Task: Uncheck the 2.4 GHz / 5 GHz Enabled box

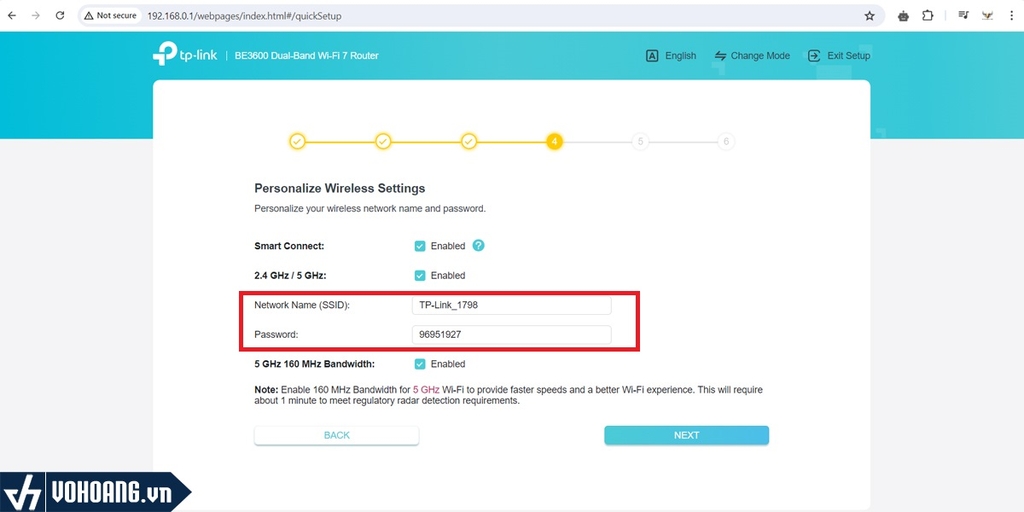Action: (x=420, y=275)
